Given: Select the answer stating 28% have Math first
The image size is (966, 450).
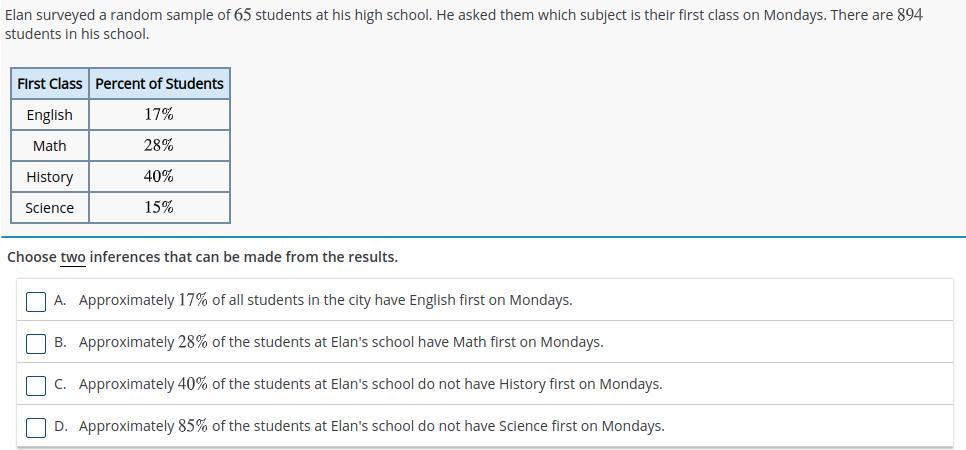Looking at the screenshot, I should [484, 342].
